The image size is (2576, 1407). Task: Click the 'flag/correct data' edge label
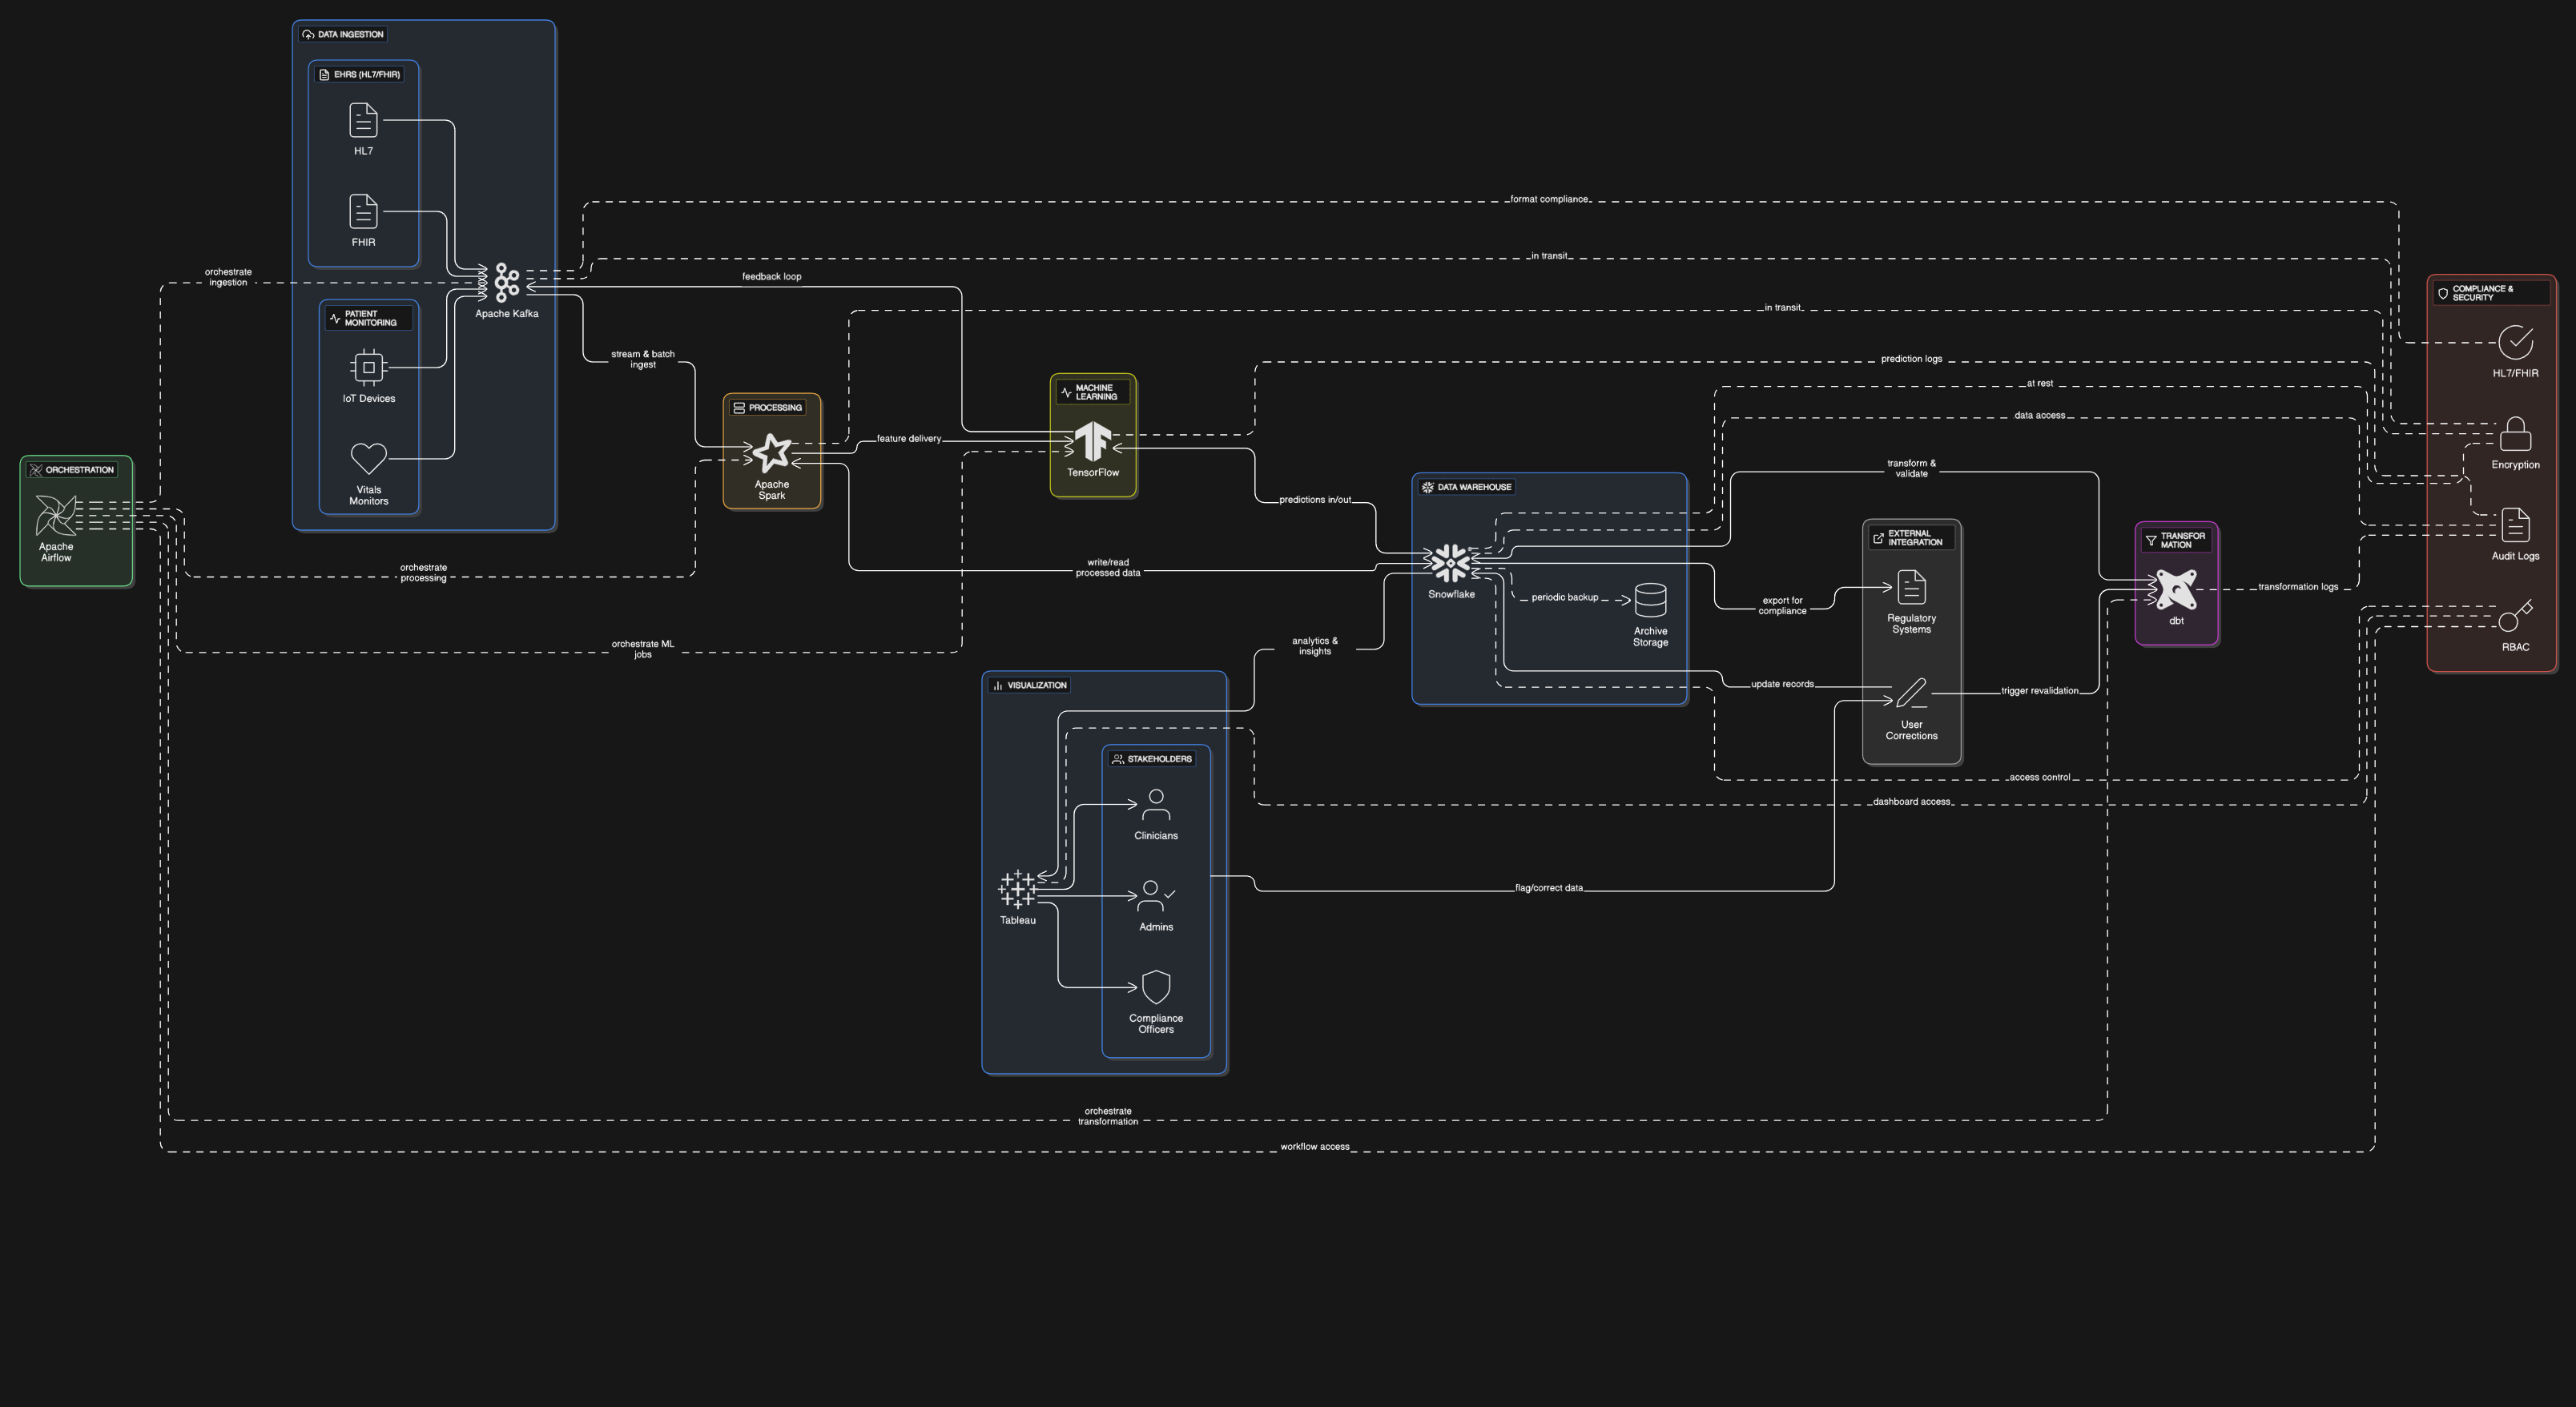pyautogui.click(x=1548, y=888)
